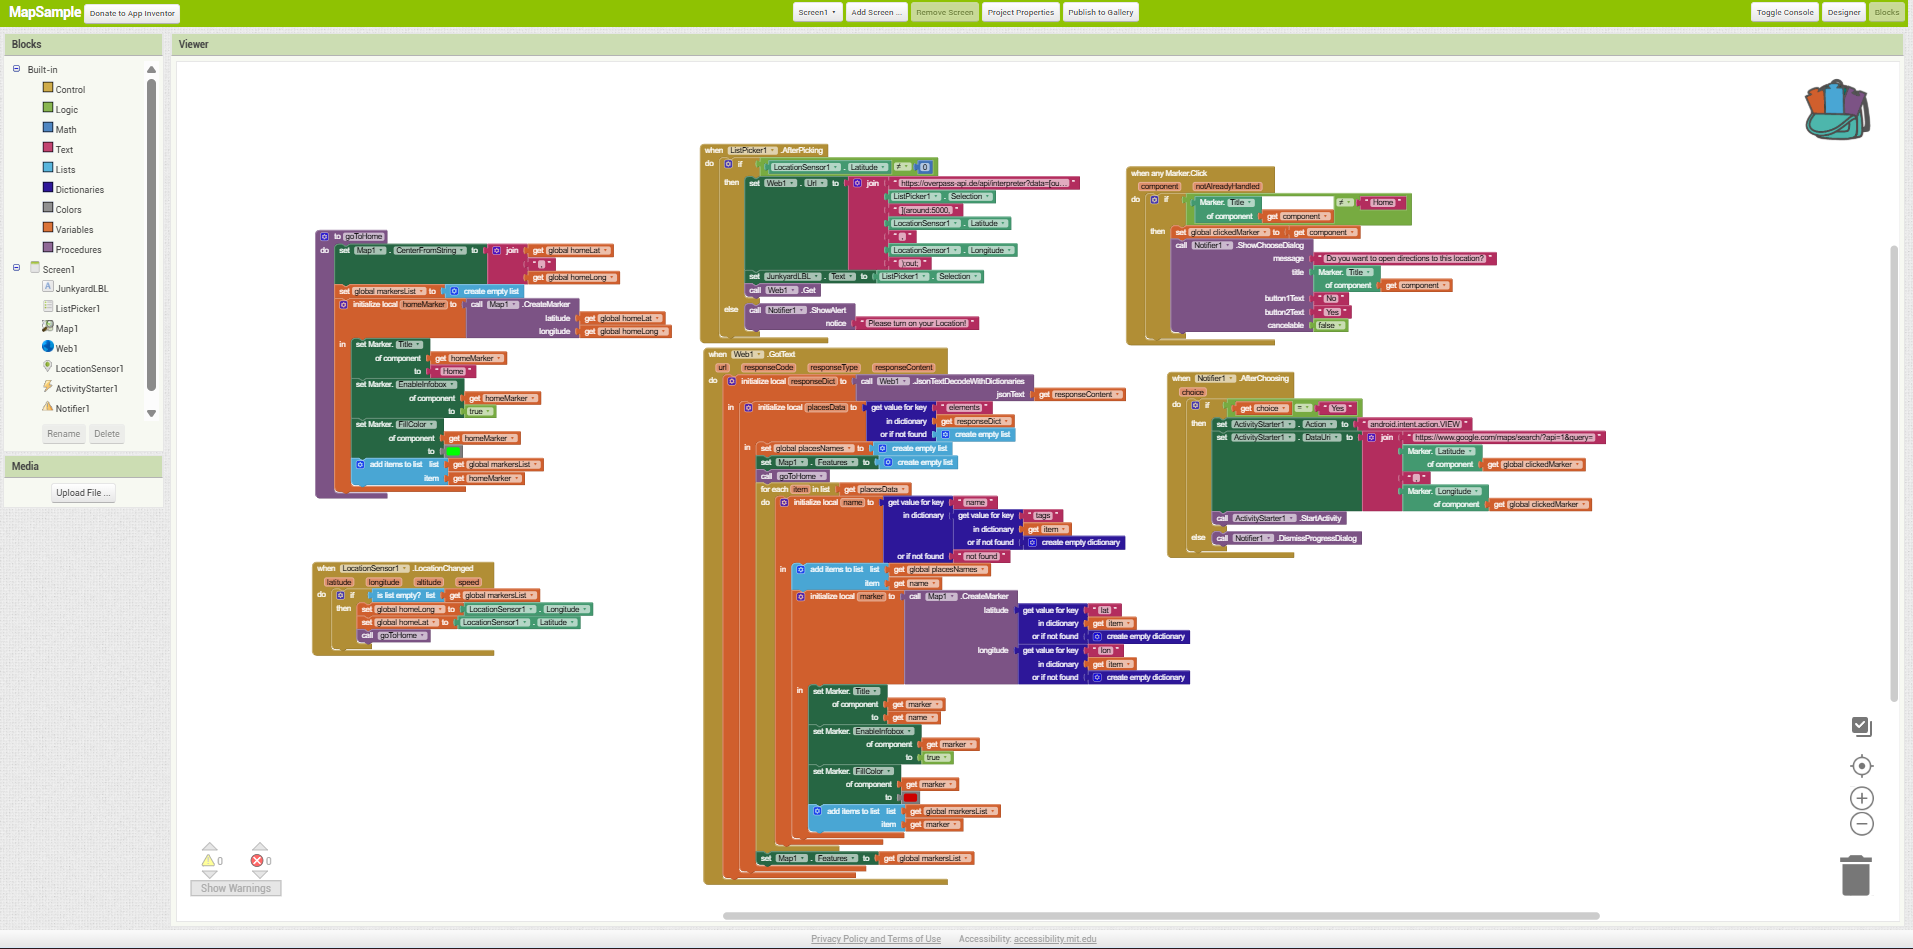
Task: Click the Toggle Console button
Action: [1784, 13]
